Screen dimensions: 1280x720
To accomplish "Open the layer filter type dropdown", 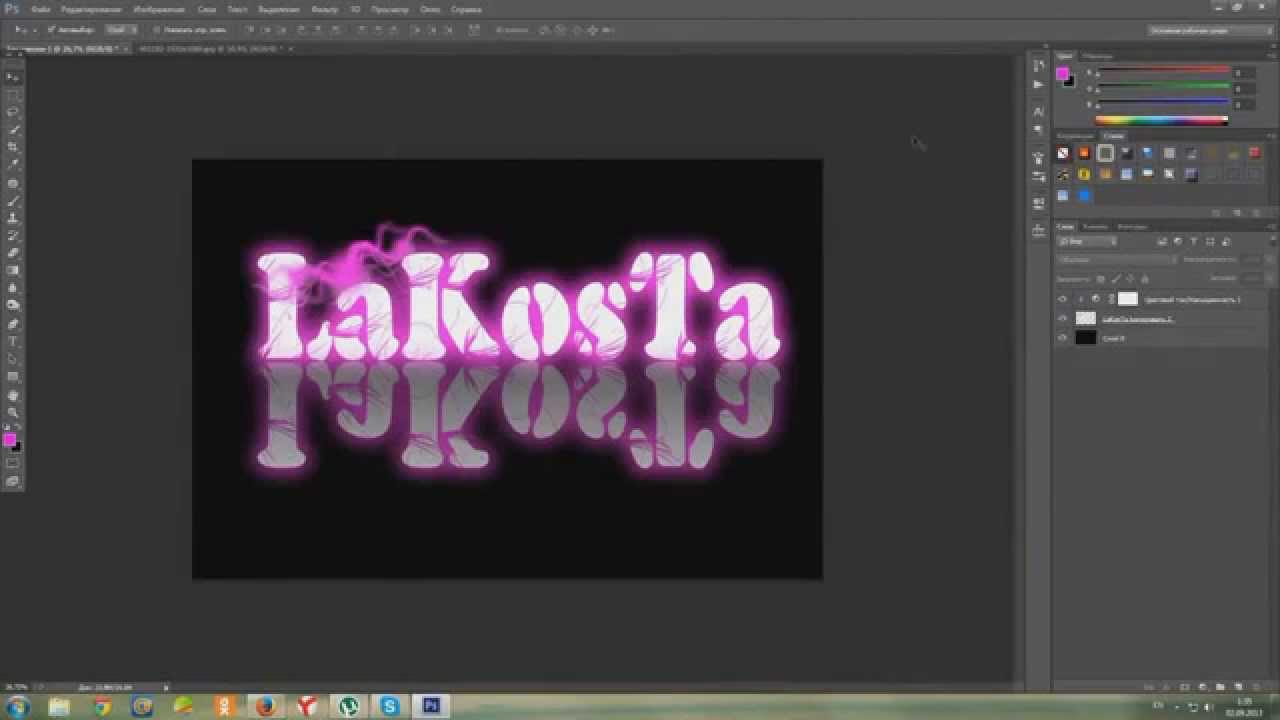I will (1087, 241).
